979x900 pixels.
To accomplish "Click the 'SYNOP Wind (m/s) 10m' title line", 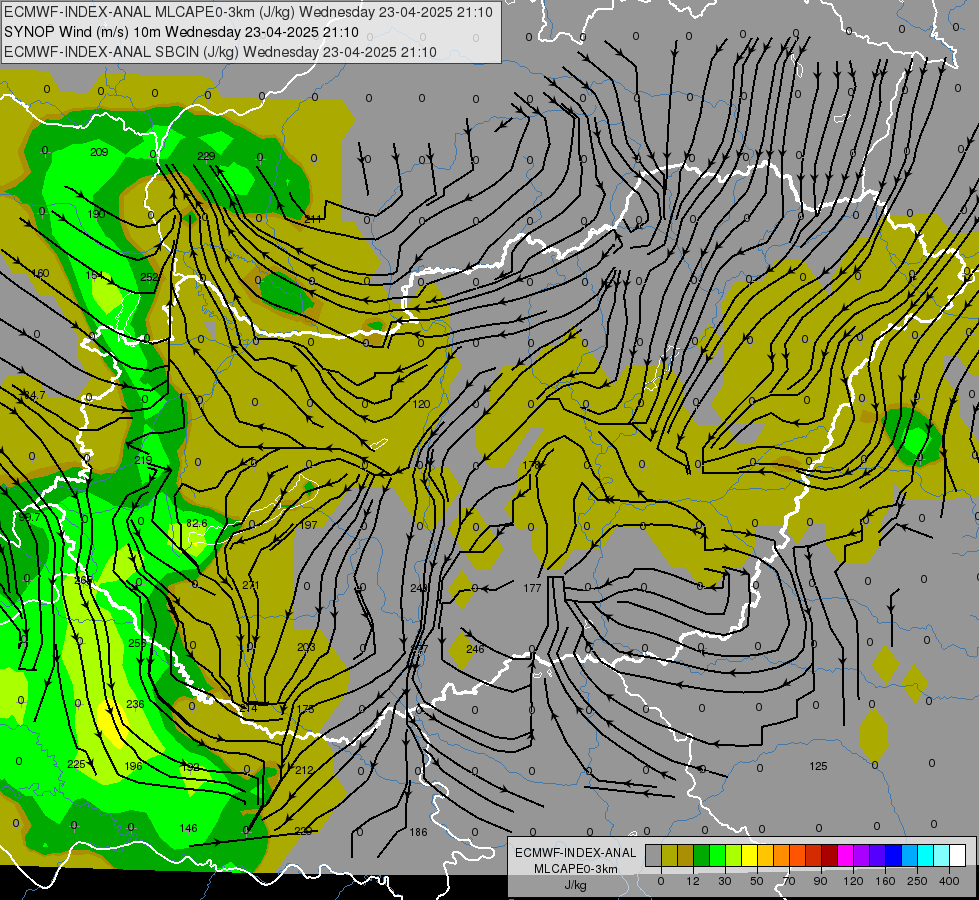I will coord(181,32).
